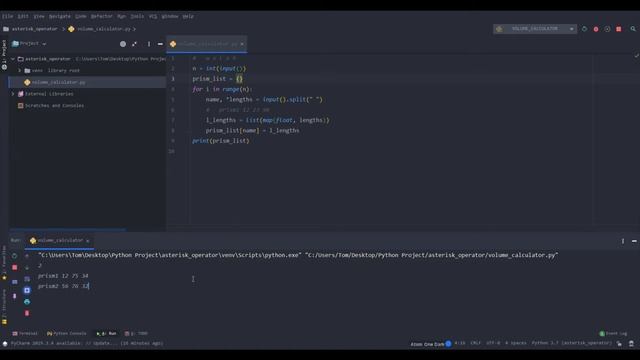640x360 pixels.
Task: Hide the Run panel with minus icon
Action: (x=634, y=241)
